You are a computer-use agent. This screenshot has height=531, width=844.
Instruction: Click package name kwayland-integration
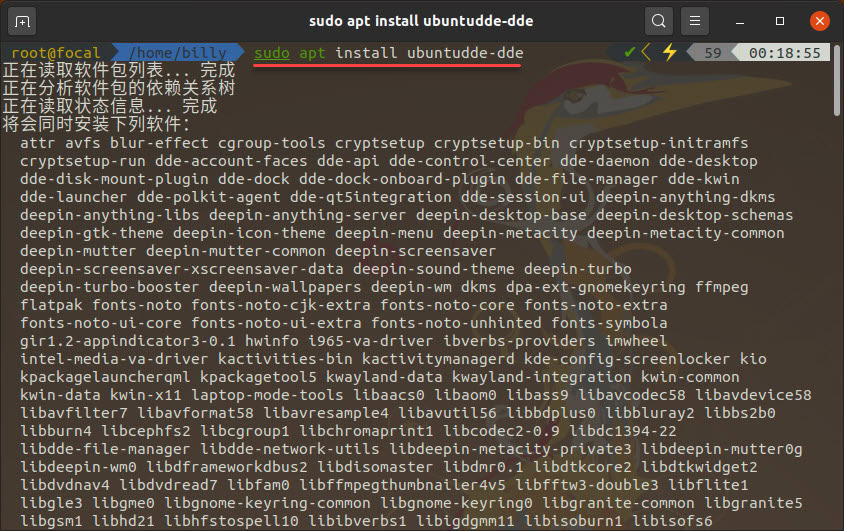pos(542,377)
